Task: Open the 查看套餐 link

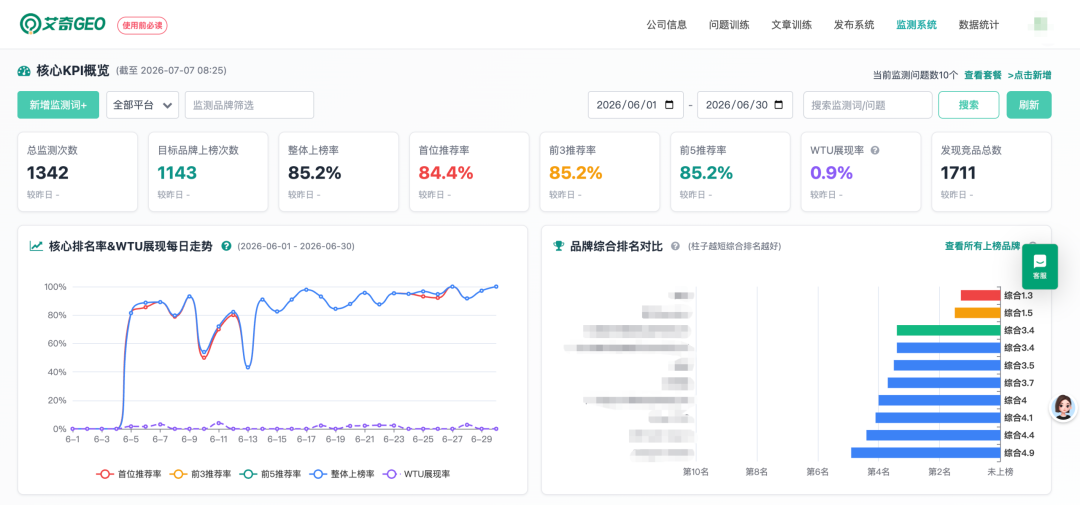Action: coord(983,75)
